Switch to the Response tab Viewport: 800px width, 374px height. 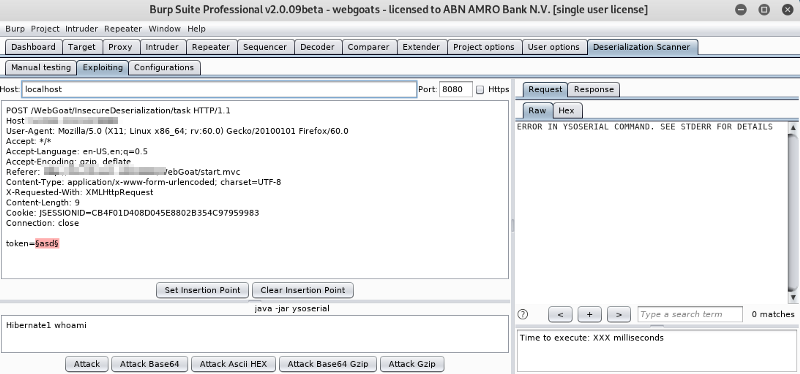click(594, 89)
